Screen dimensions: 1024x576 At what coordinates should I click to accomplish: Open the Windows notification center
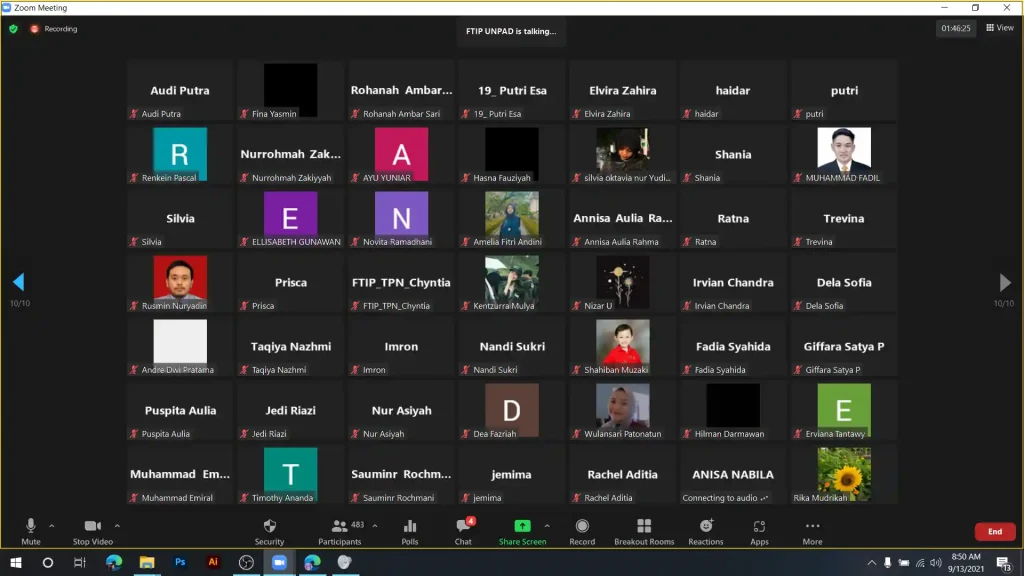[x=1004, y=562]
